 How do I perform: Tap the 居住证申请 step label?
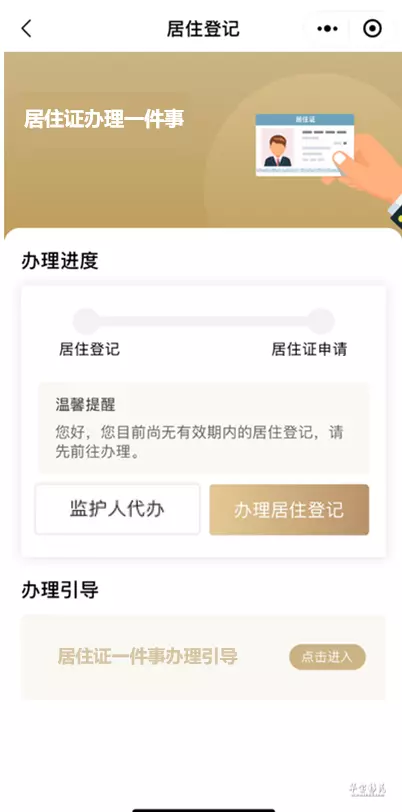click(309, 349)
